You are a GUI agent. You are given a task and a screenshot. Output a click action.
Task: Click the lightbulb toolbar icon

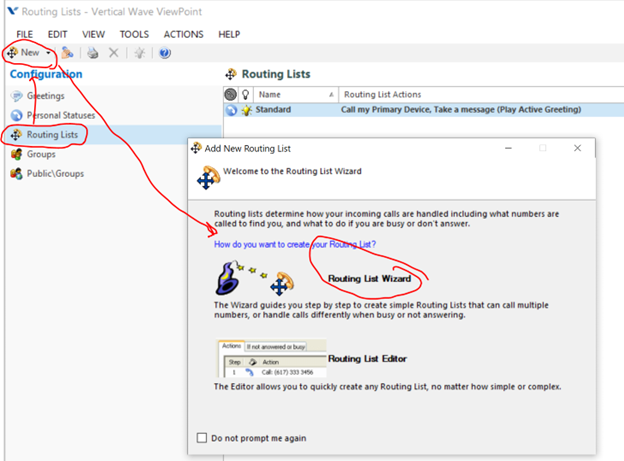[x=140, y=52]
